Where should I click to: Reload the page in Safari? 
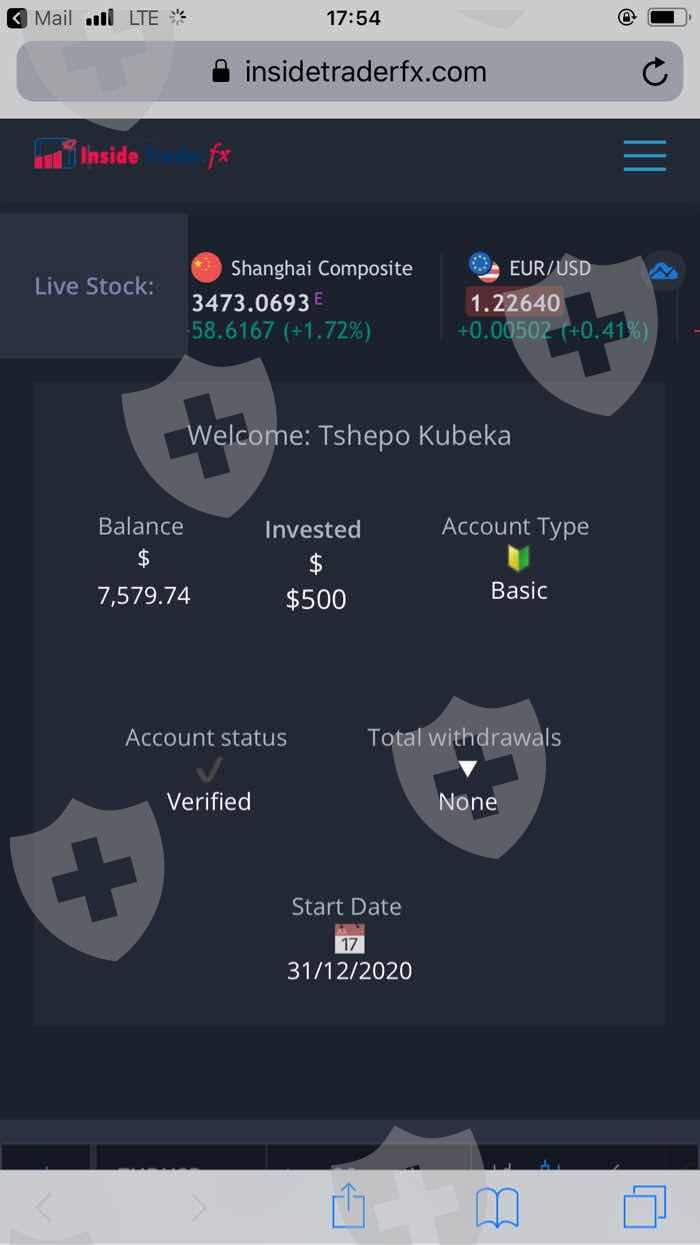[654, 72]
